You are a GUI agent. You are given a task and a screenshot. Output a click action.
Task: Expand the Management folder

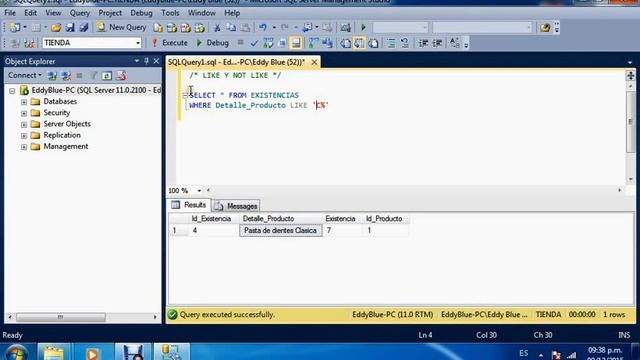pos(24,147)
